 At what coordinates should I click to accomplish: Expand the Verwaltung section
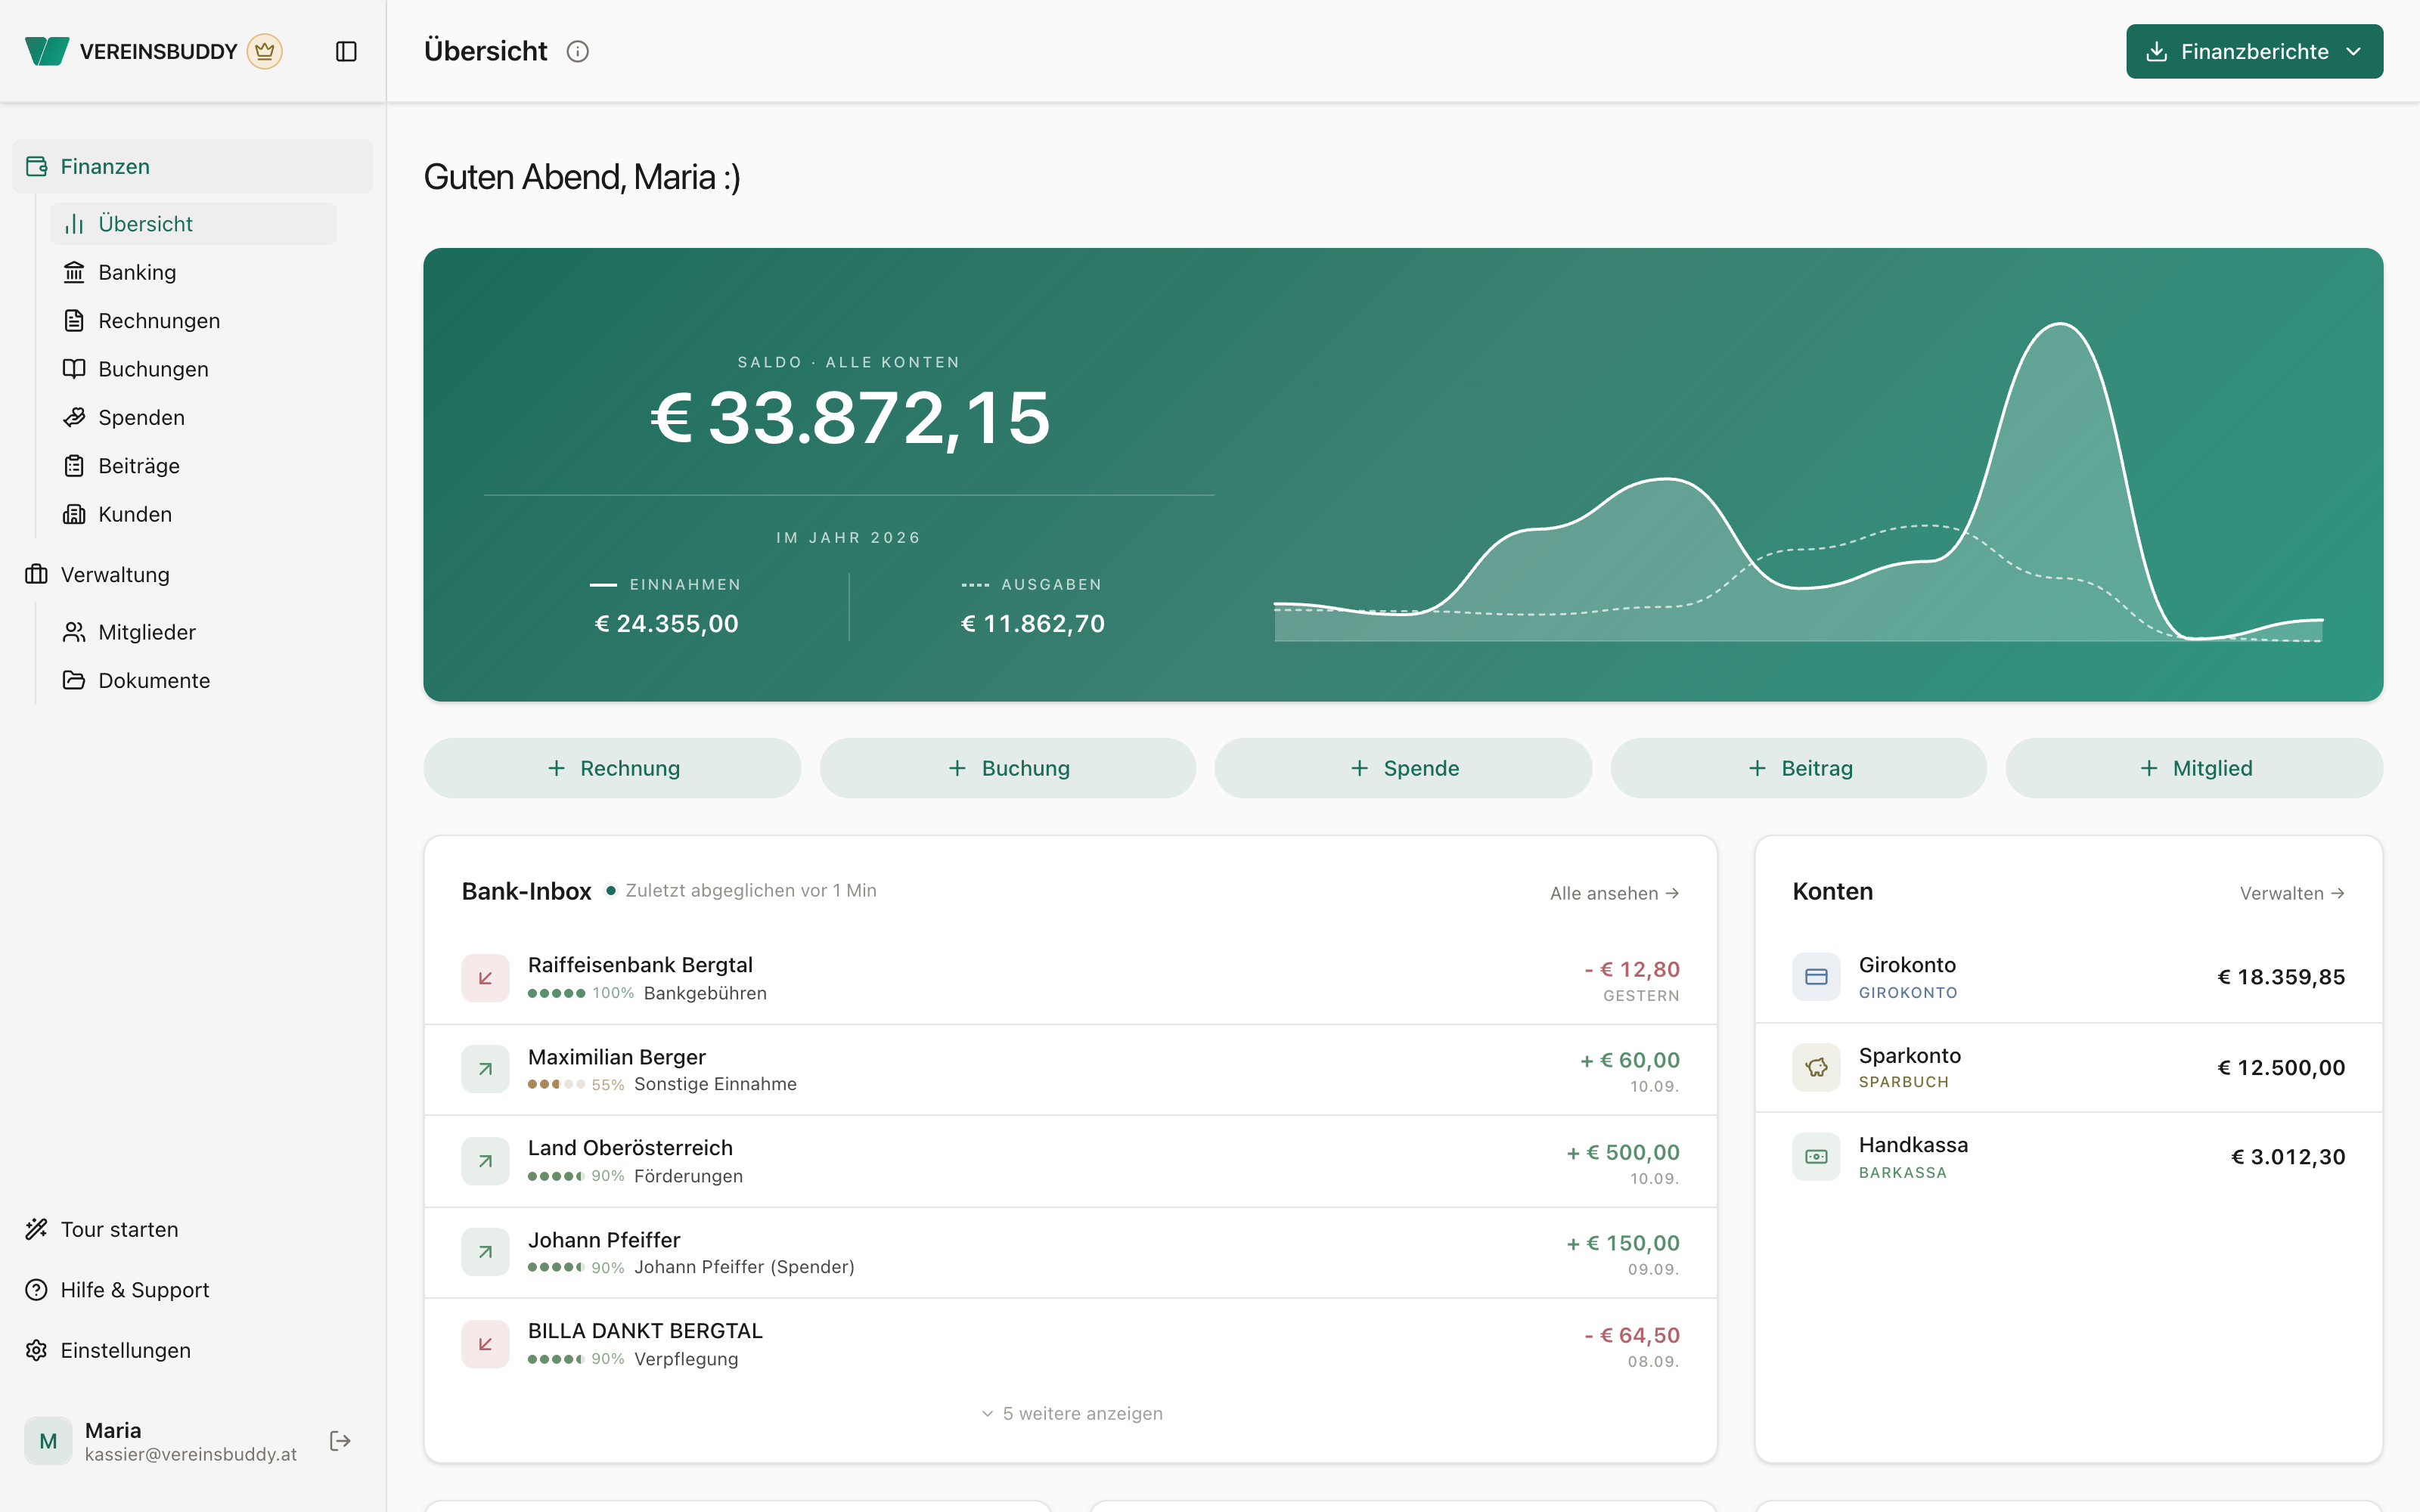pos(193,574)
